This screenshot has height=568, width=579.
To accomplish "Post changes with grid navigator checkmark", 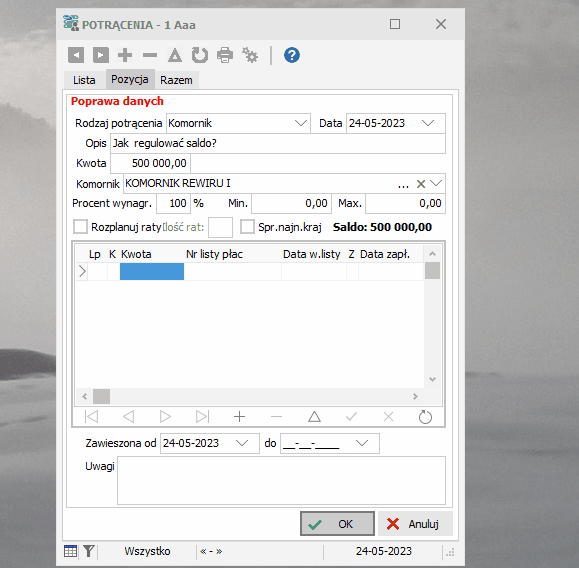I will point(351,417).
